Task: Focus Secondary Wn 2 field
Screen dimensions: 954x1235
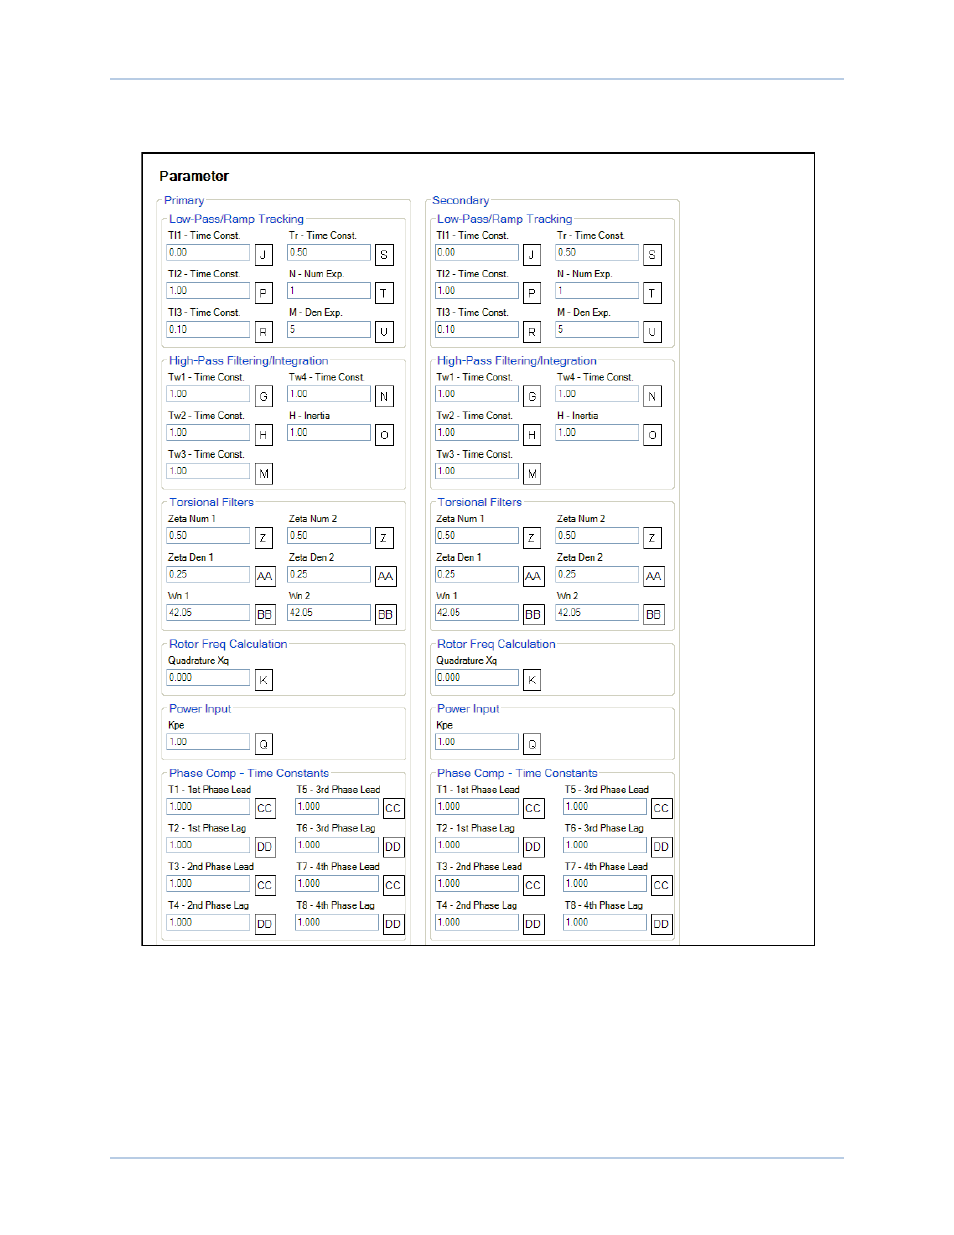Action: coord(597,613)
